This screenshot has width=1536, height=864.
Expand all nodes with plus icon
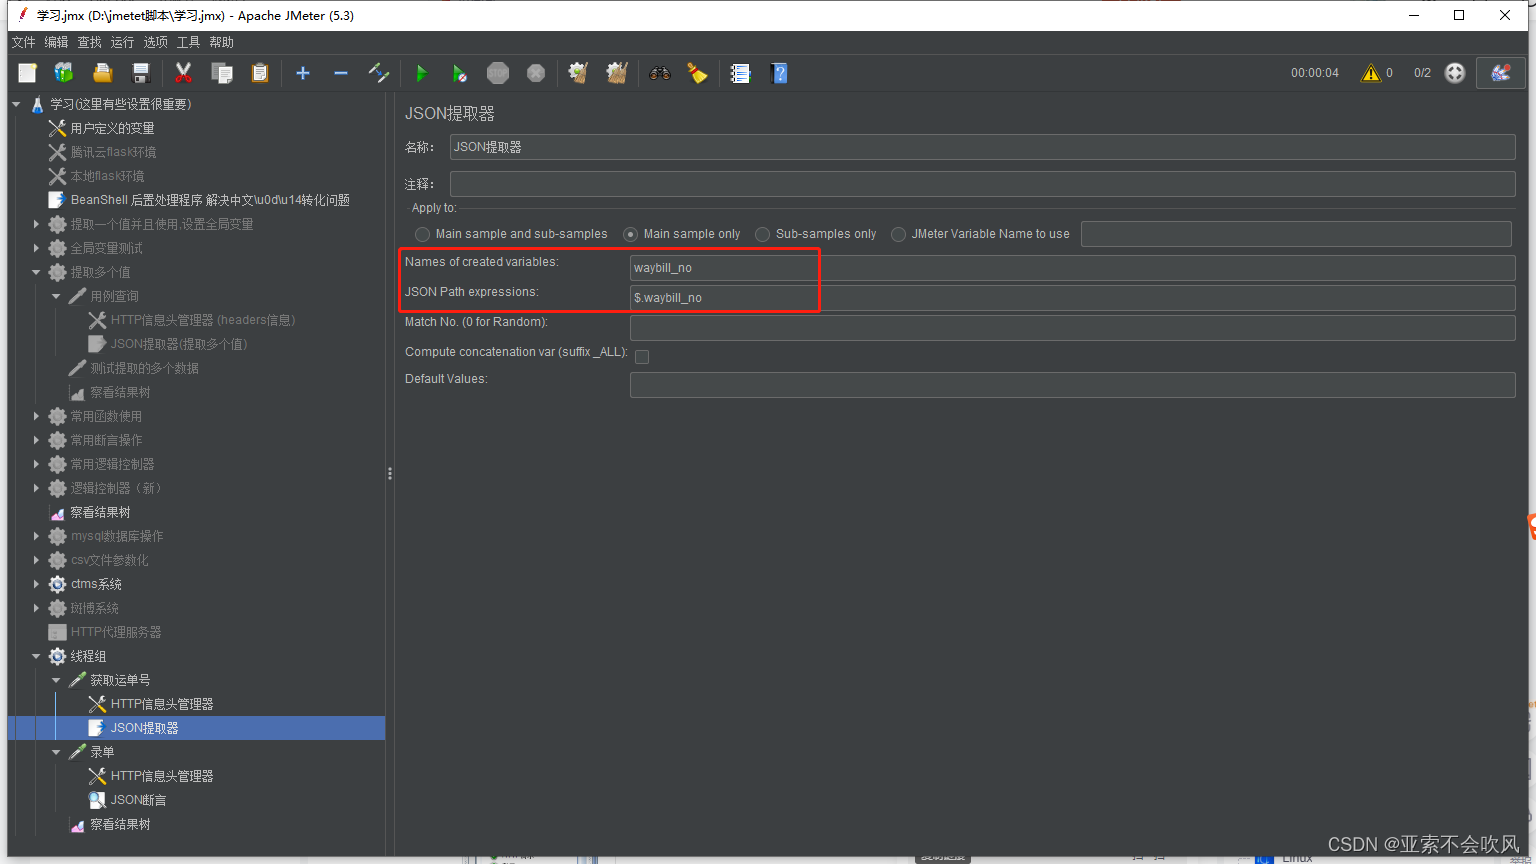tap(303, 73)
